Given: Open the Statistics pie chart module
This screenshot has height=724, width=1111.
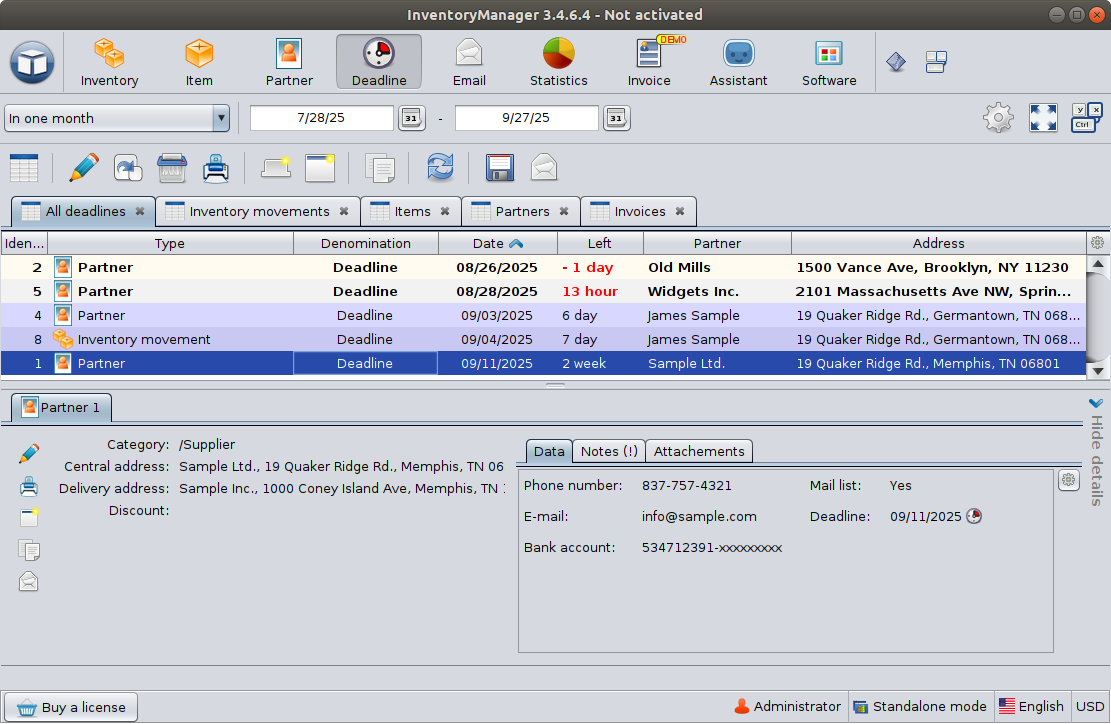Looking at the screenshot, I should point(558,62).
